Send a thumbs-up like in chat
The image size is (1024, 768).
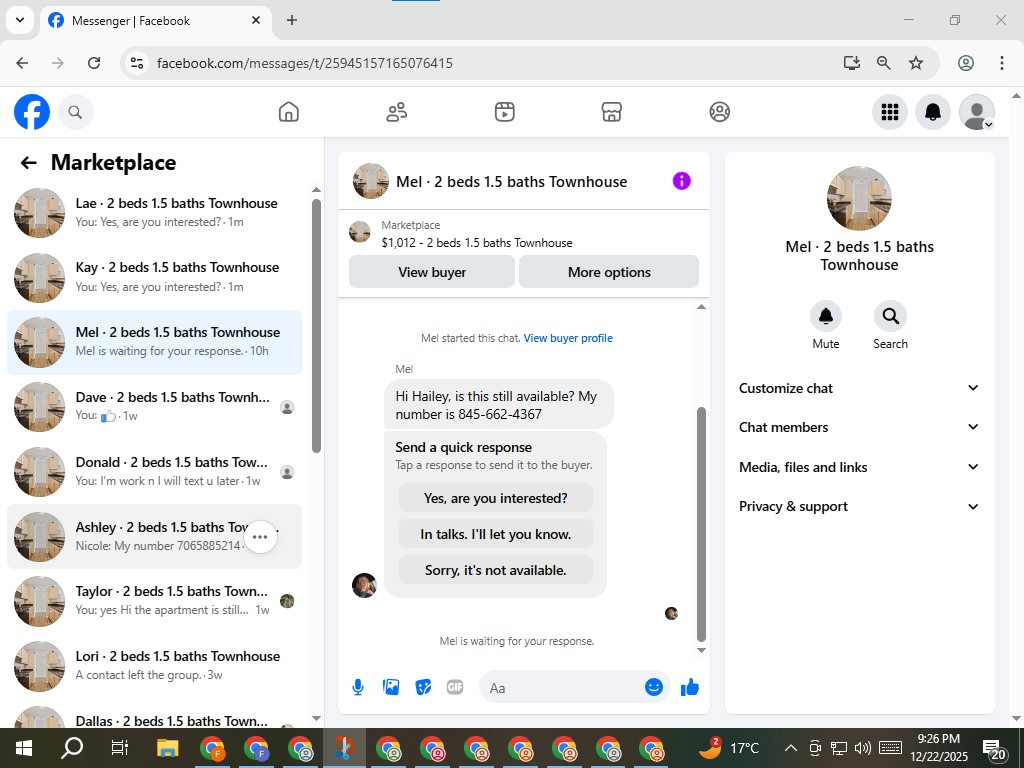pyautogui.click(x=690, y=687)
